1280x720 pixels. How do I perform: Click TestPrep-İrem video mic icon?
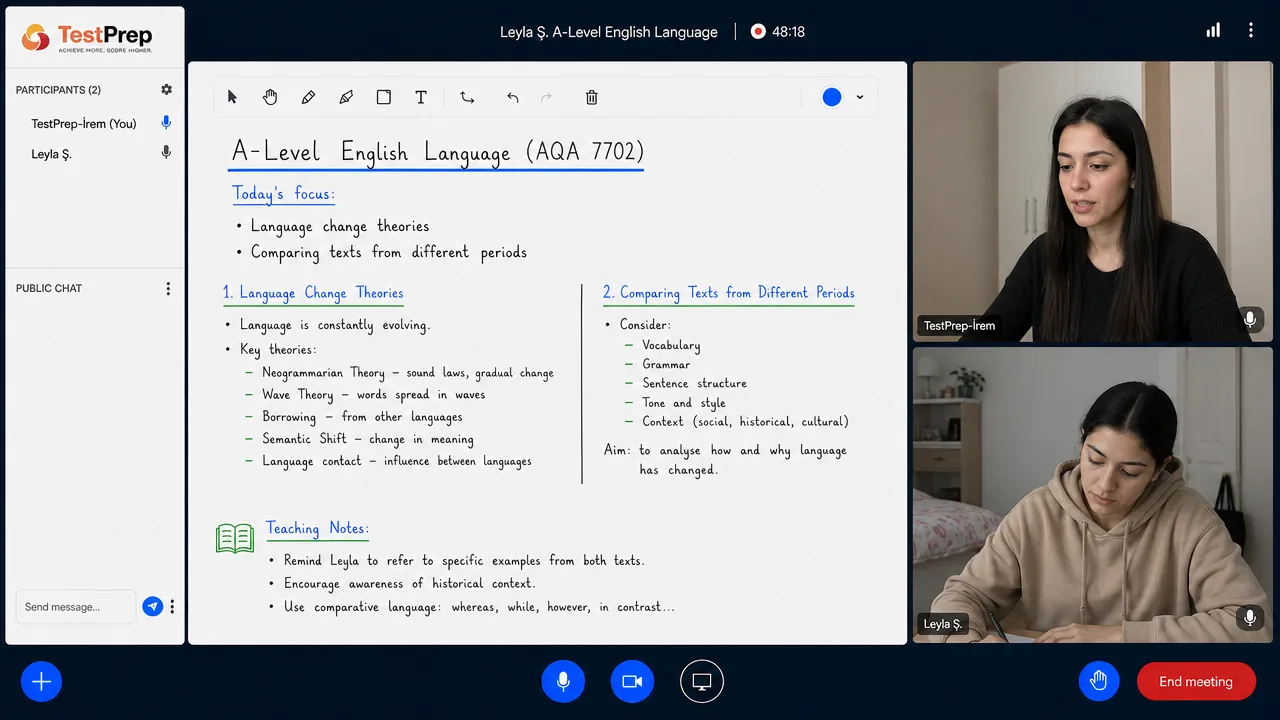pyautogui.click(x=1249, y=319)
